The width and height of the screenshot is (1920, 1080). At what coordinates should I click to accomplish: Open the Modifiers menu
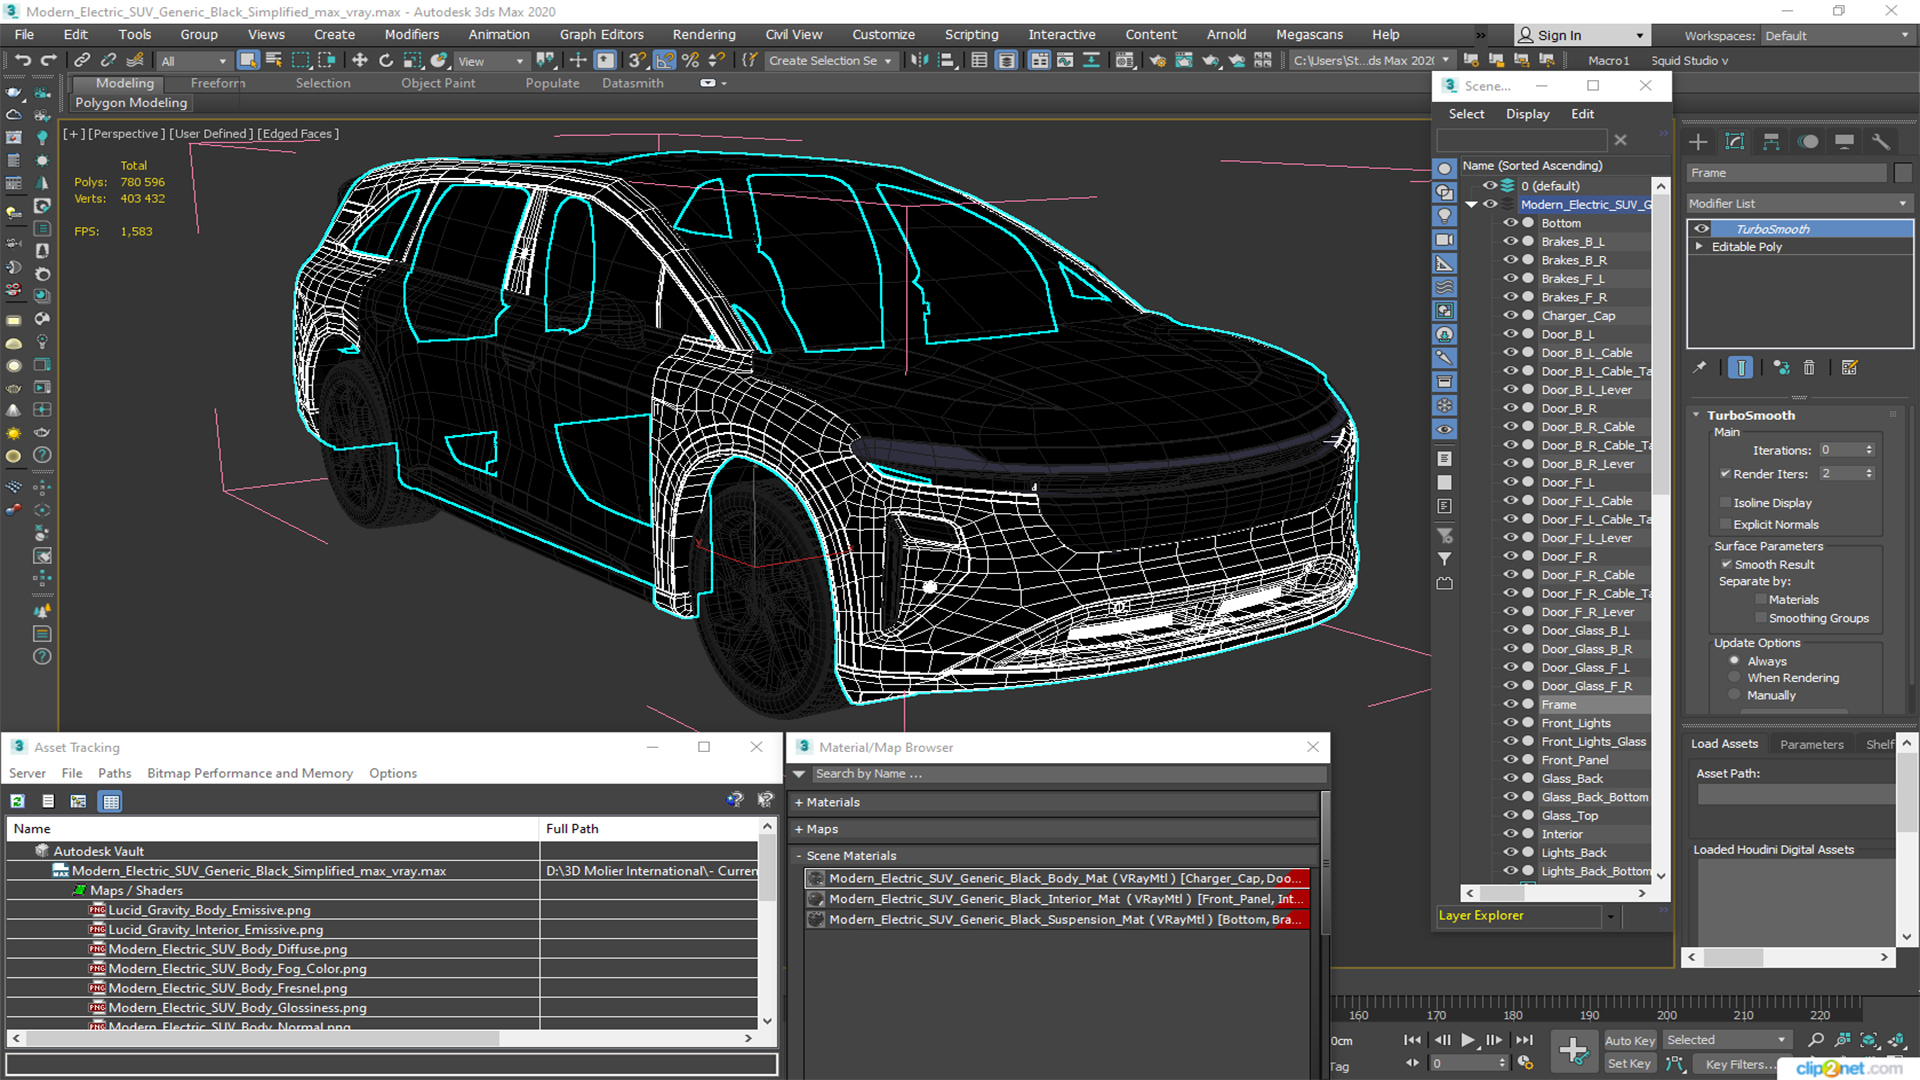click(411, 34)
